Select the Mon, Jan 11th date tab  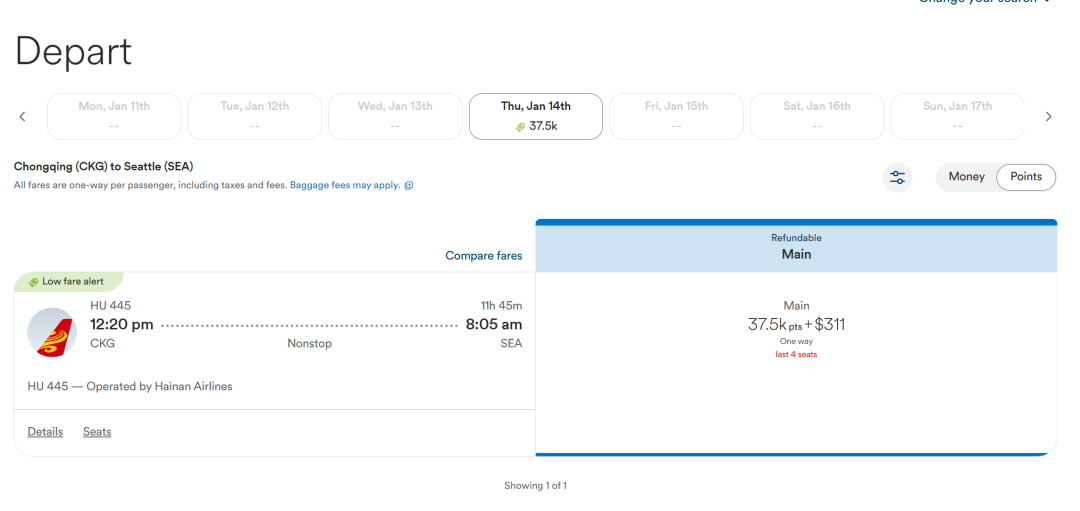pos(114,116)
